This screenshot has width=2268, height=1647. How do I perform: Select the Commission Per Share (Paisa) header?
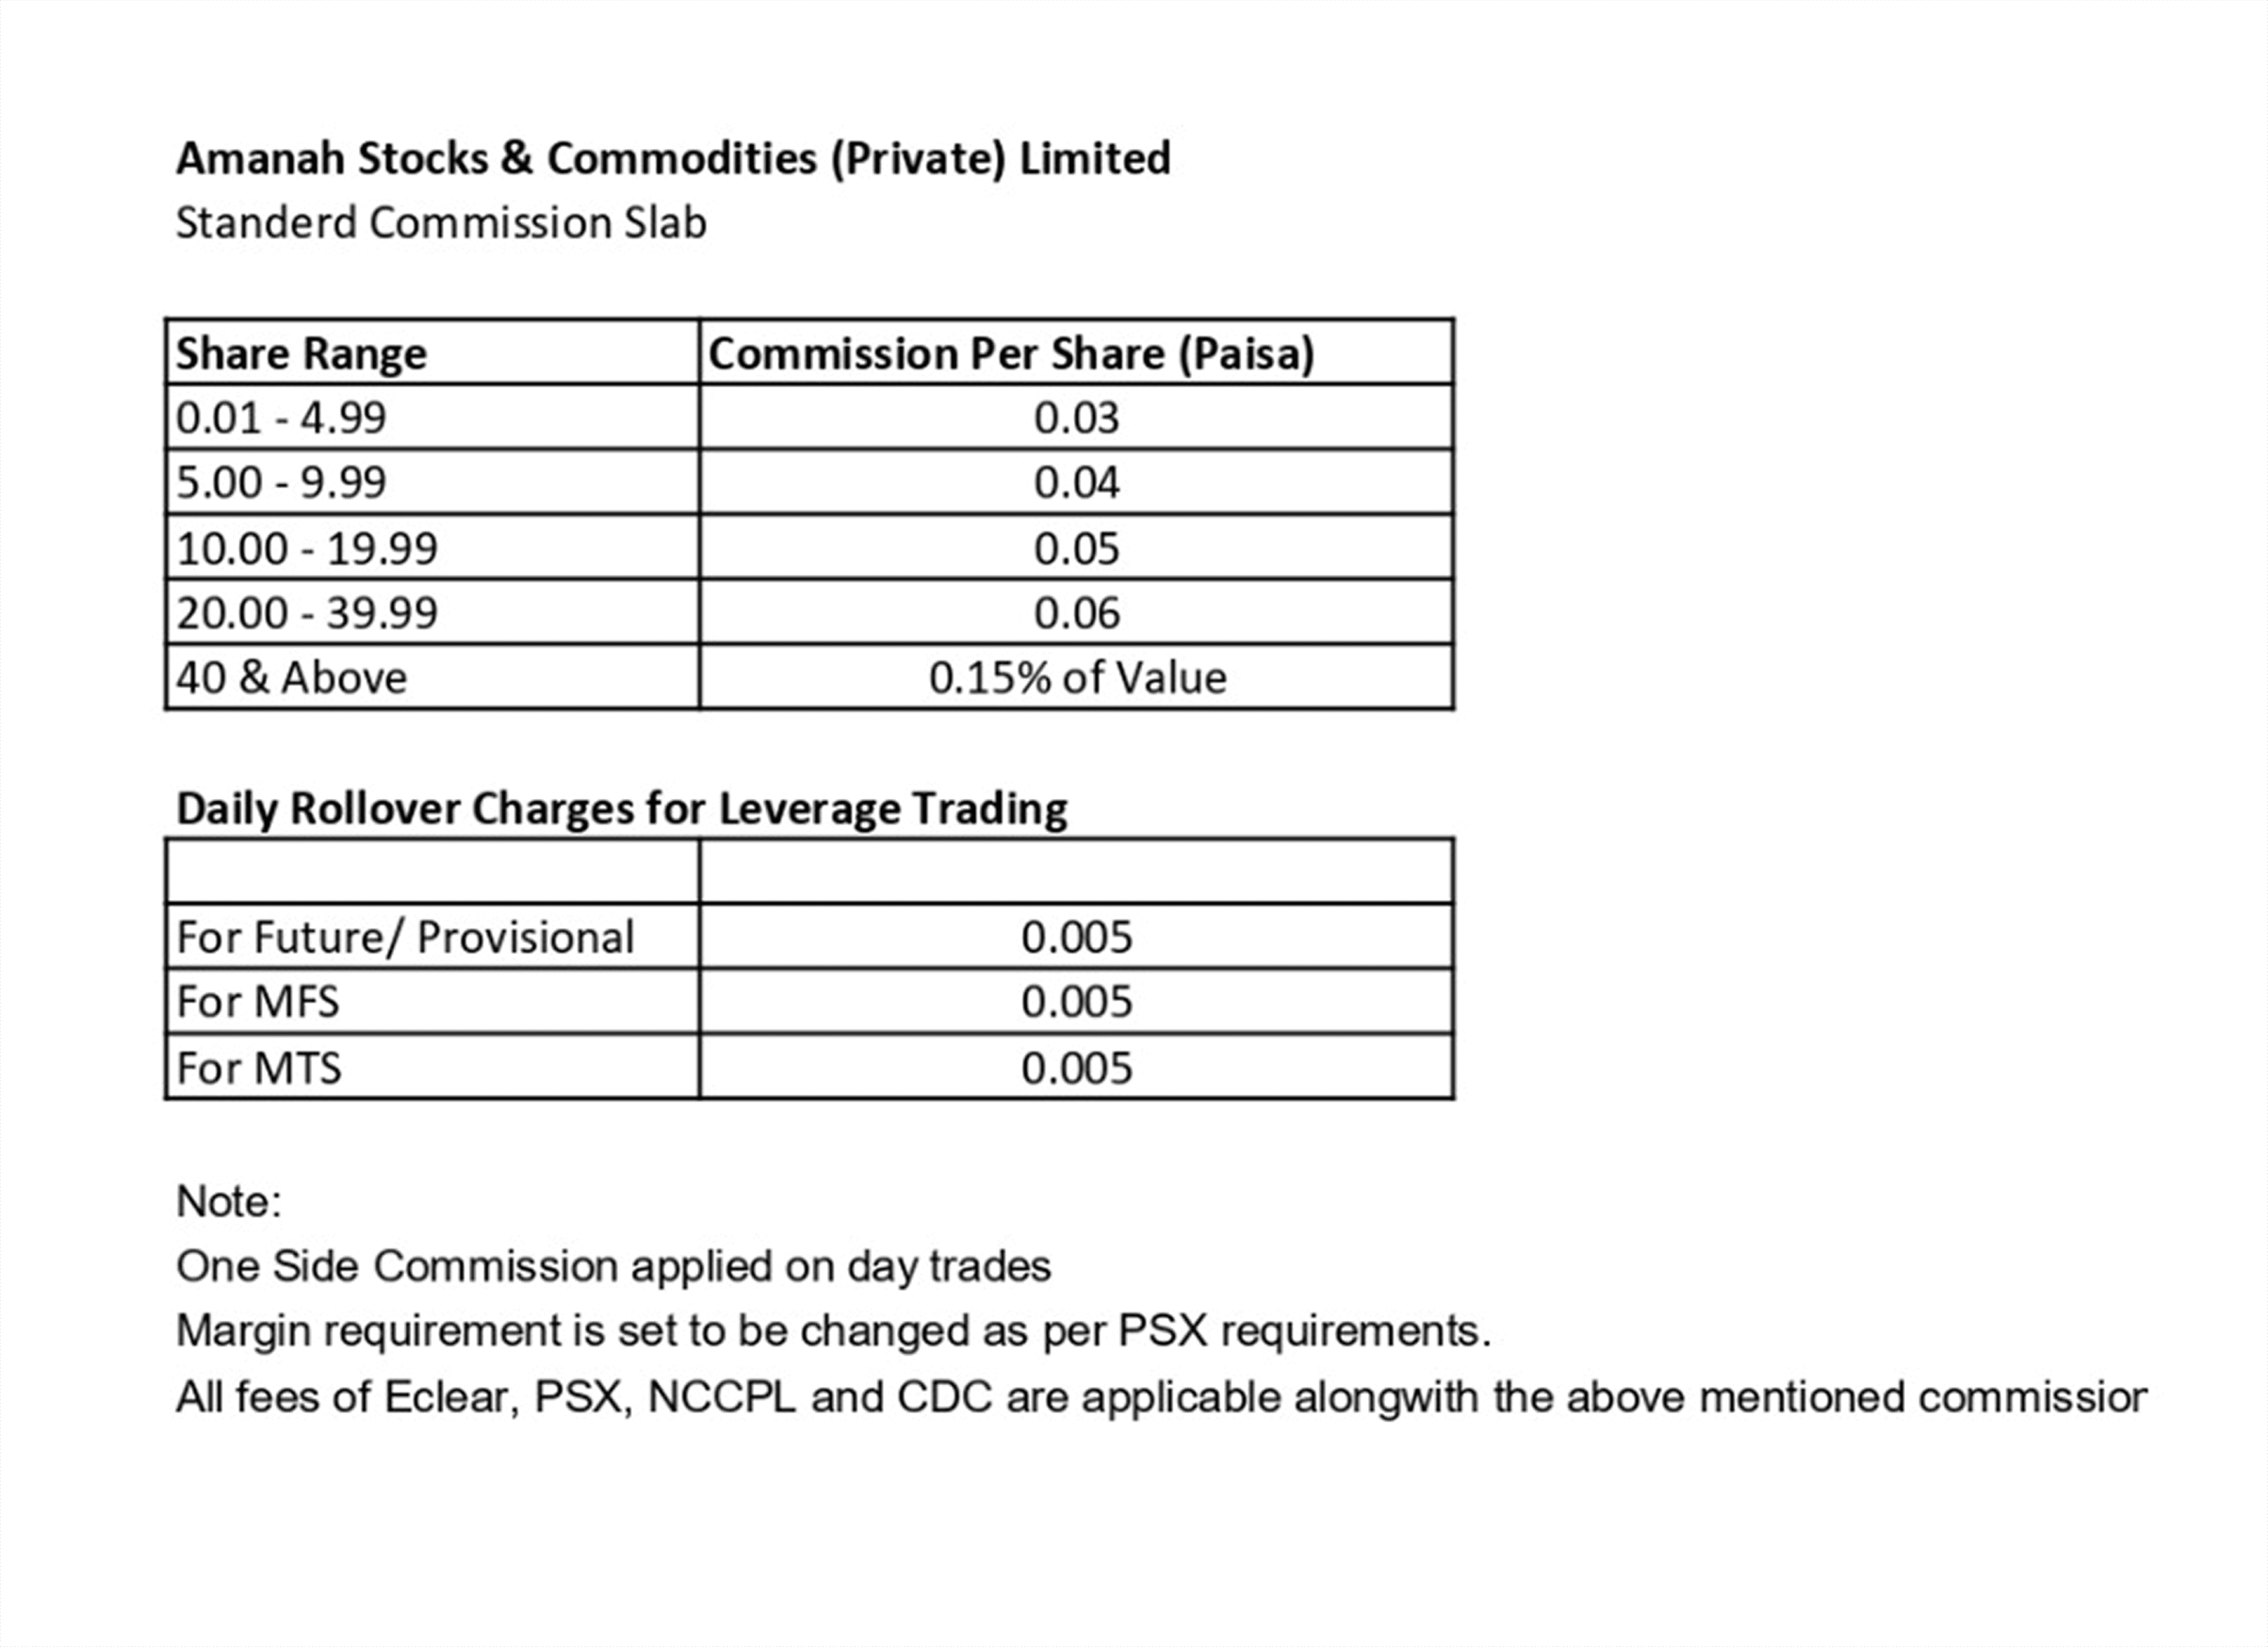(1011, 353)
